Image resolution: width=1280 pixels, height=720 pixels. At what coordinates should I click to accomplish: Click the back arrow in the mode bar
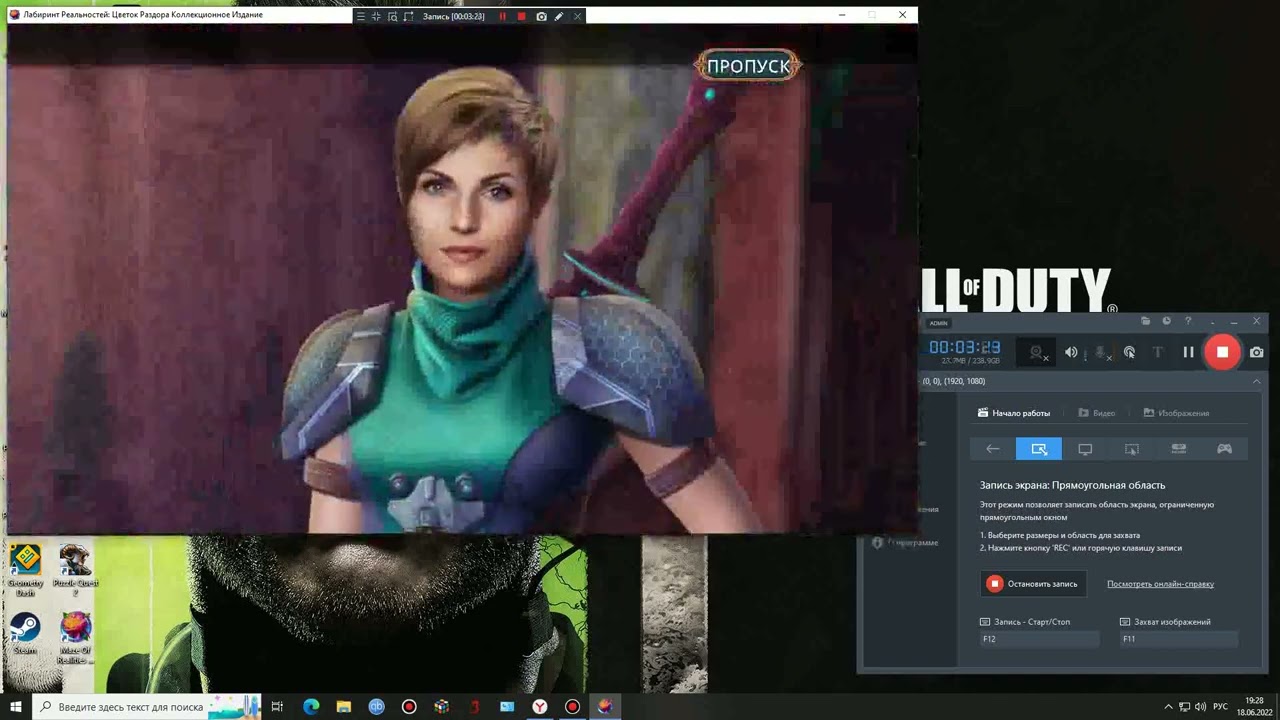coord(993,449)
